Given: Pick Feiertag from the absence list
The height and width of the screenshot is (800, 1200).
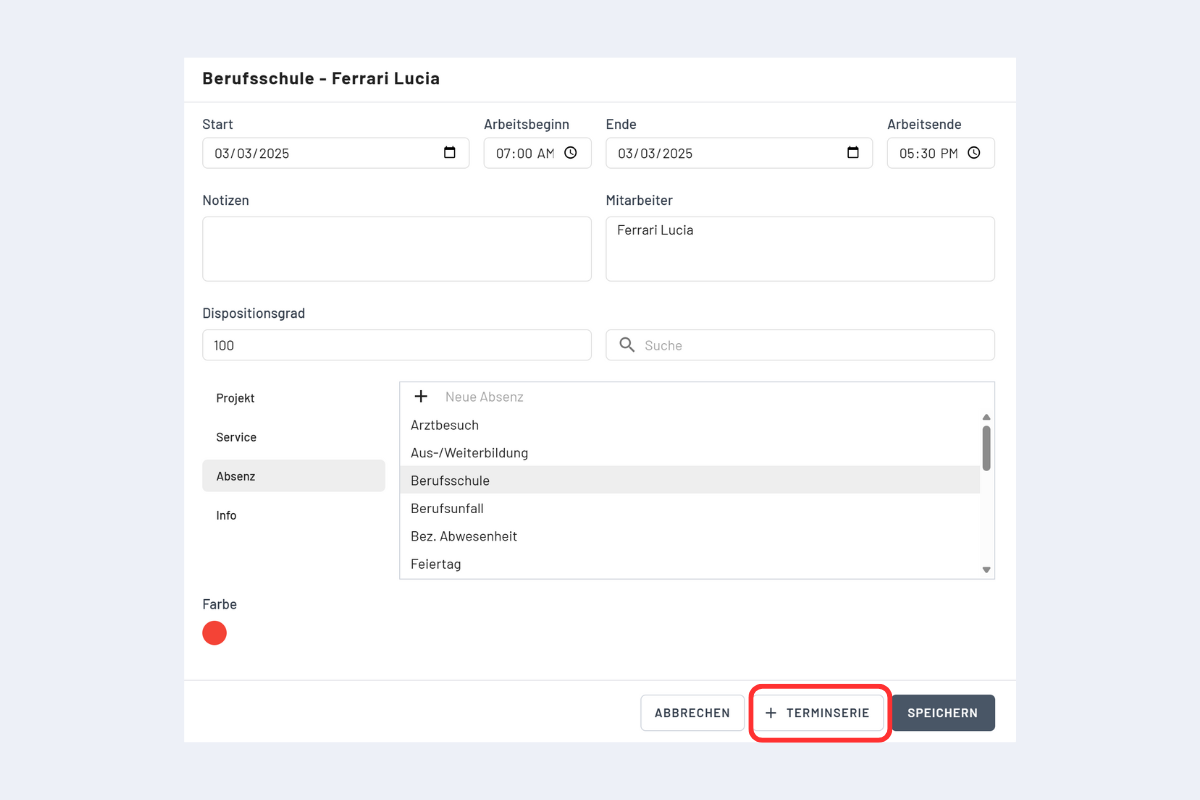Looking at the screenshot, I should click(x=436, y=564).
